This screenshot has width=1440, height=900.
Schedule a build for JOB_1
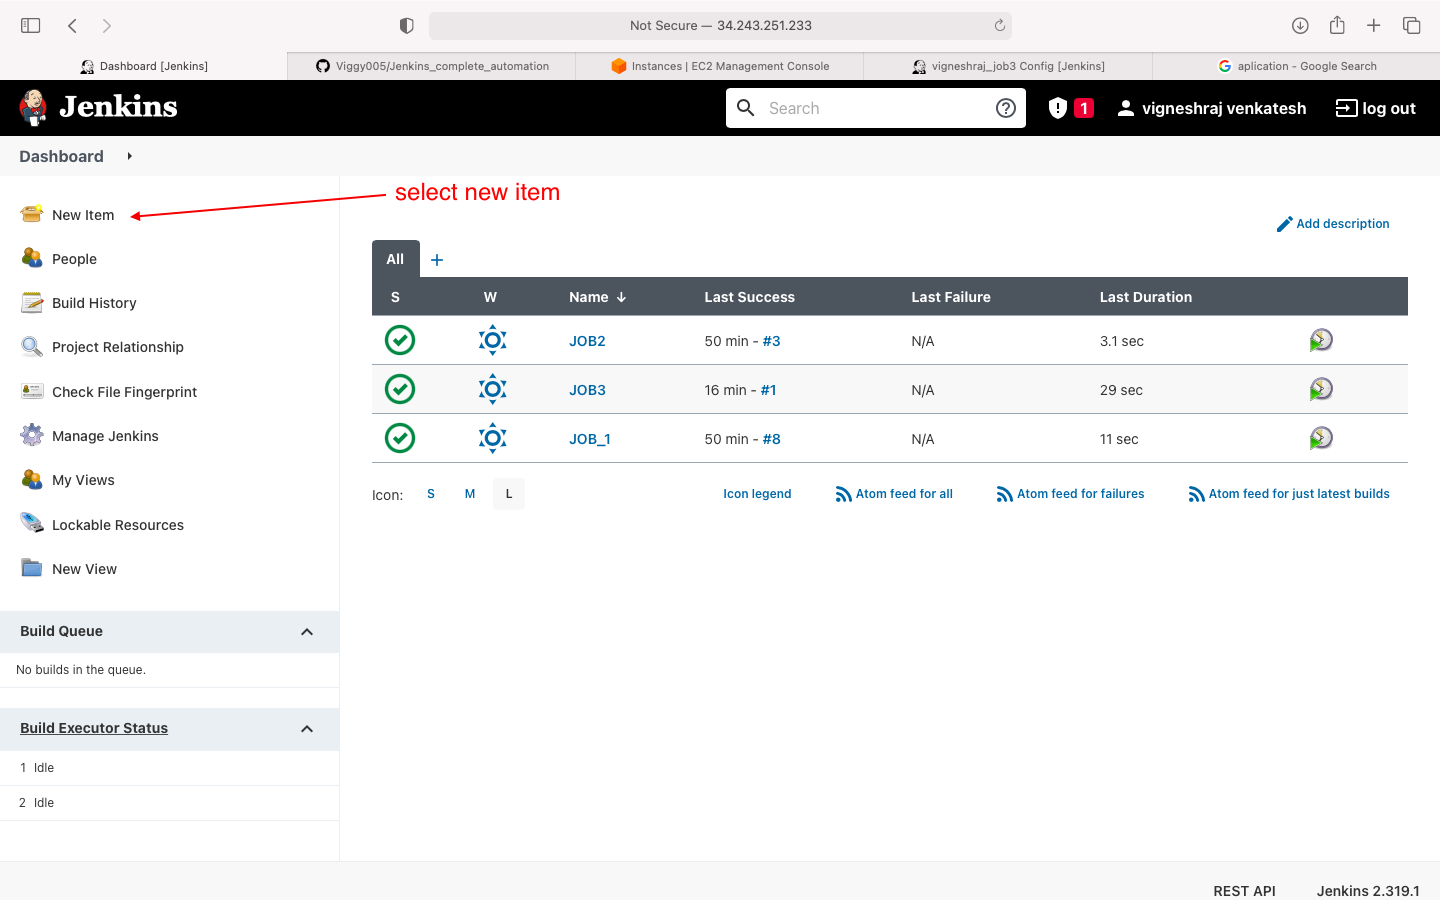pos(1321,438)
